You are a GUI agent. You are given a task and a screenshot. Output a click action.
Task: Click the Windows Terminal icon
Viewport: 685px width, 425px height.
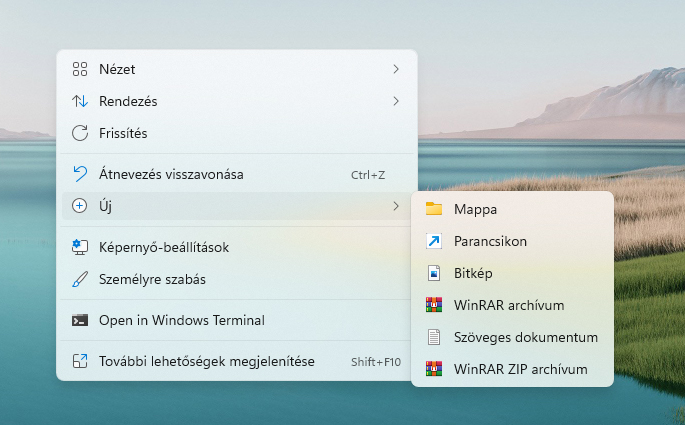(x=81, y=321)
